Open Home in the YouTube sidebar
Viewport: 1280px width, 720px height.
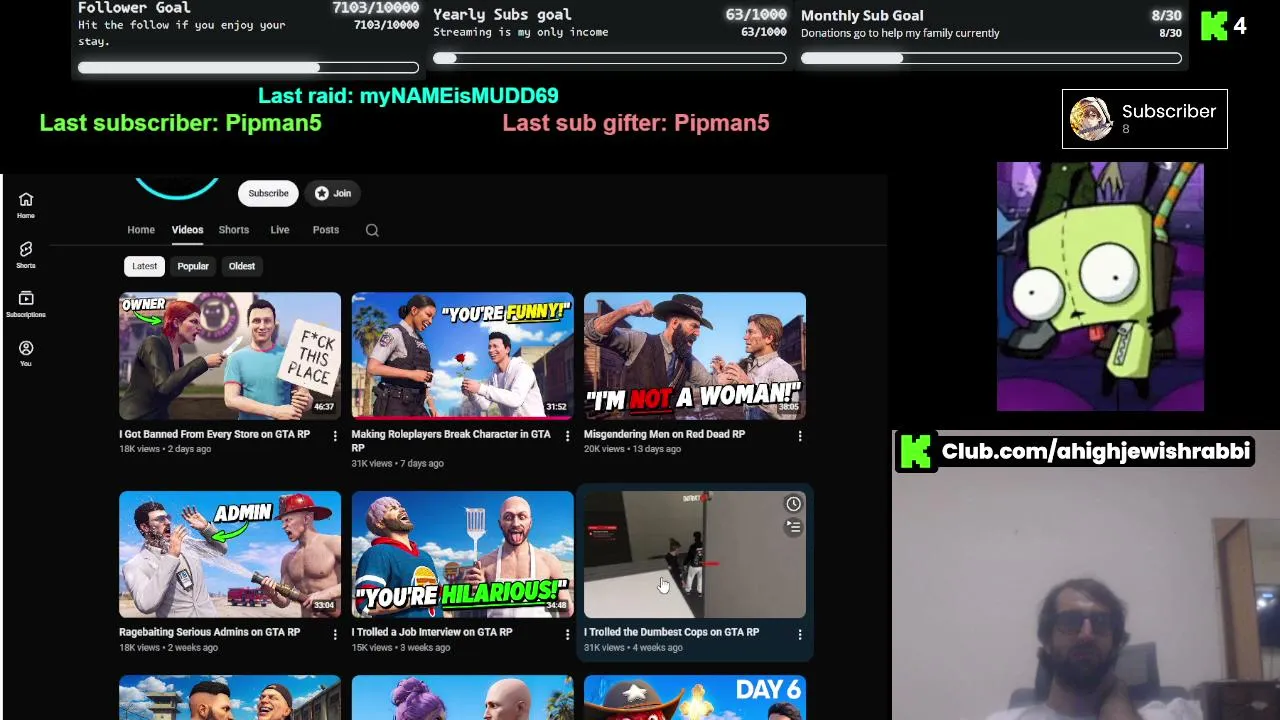coord(26,204)
